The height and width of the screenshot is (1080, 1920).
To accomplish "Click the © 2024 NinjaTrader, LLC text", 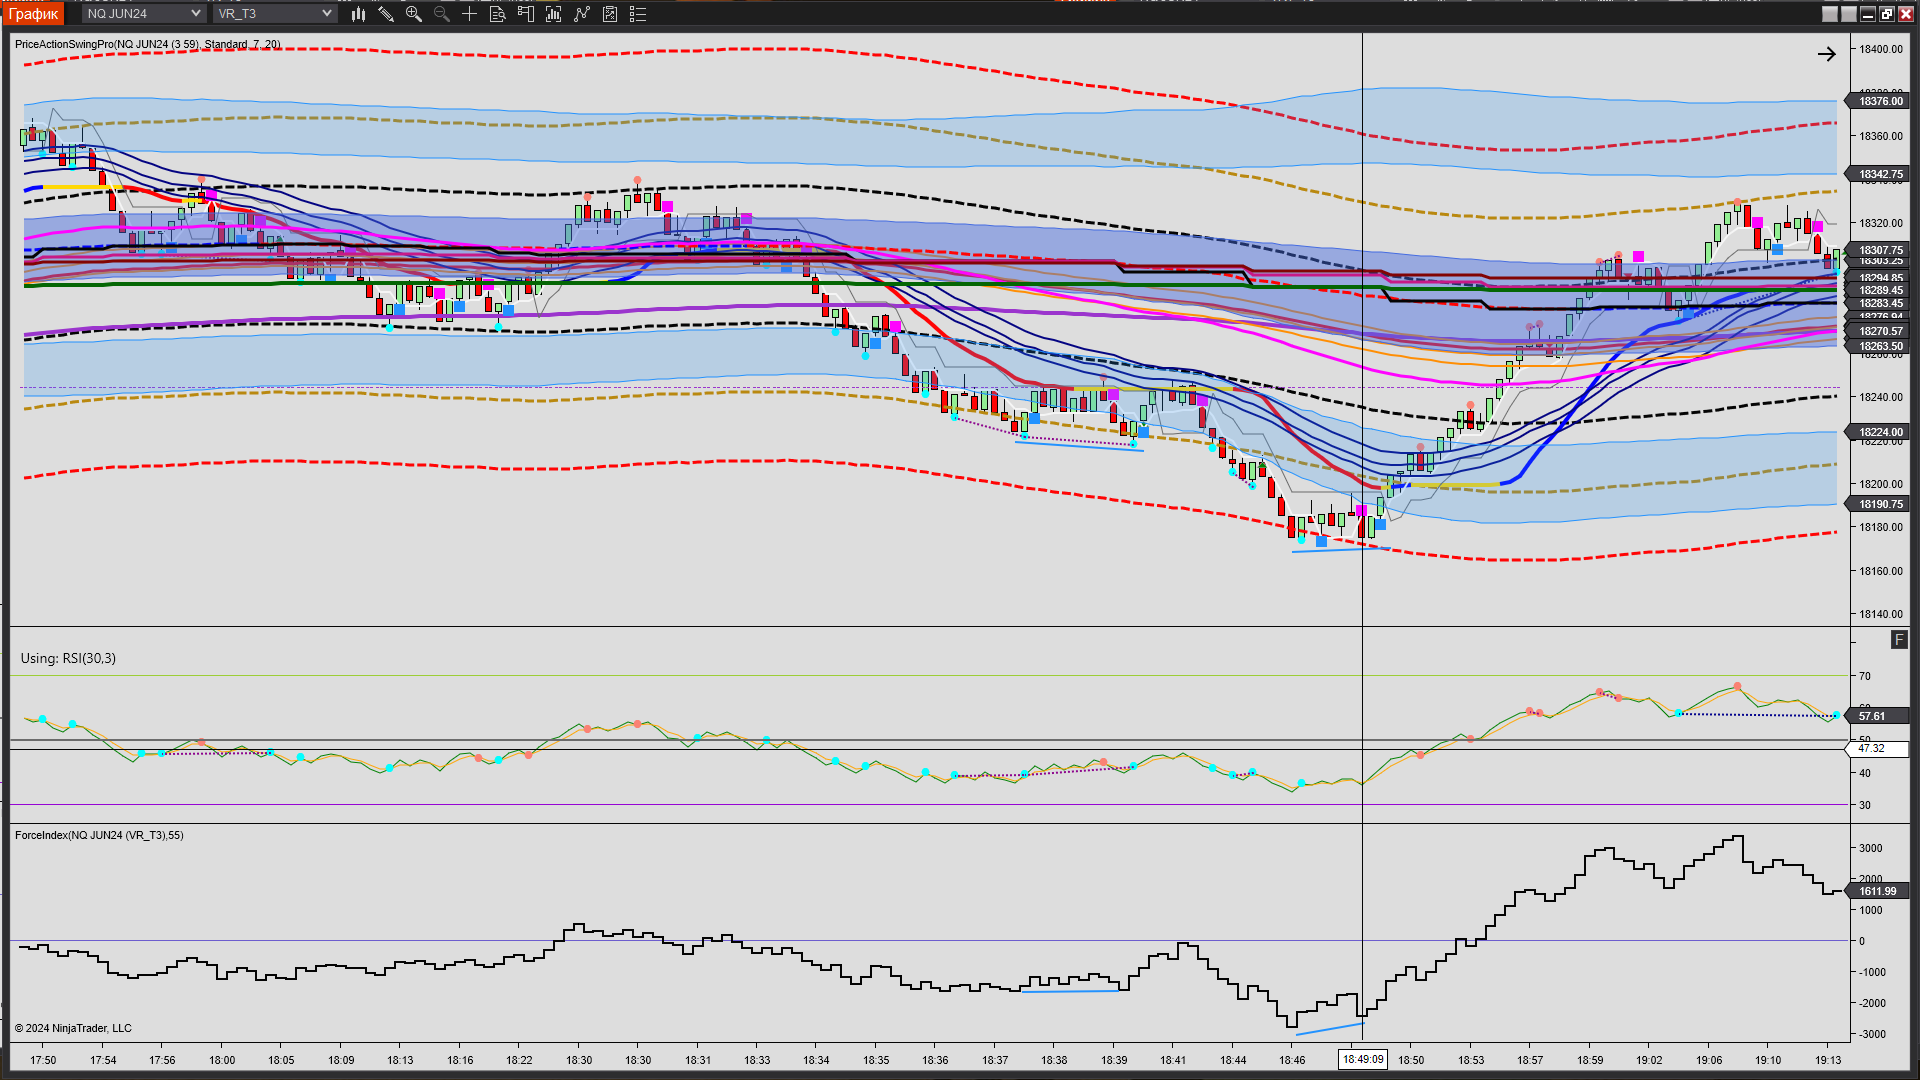I will 73,1028.
